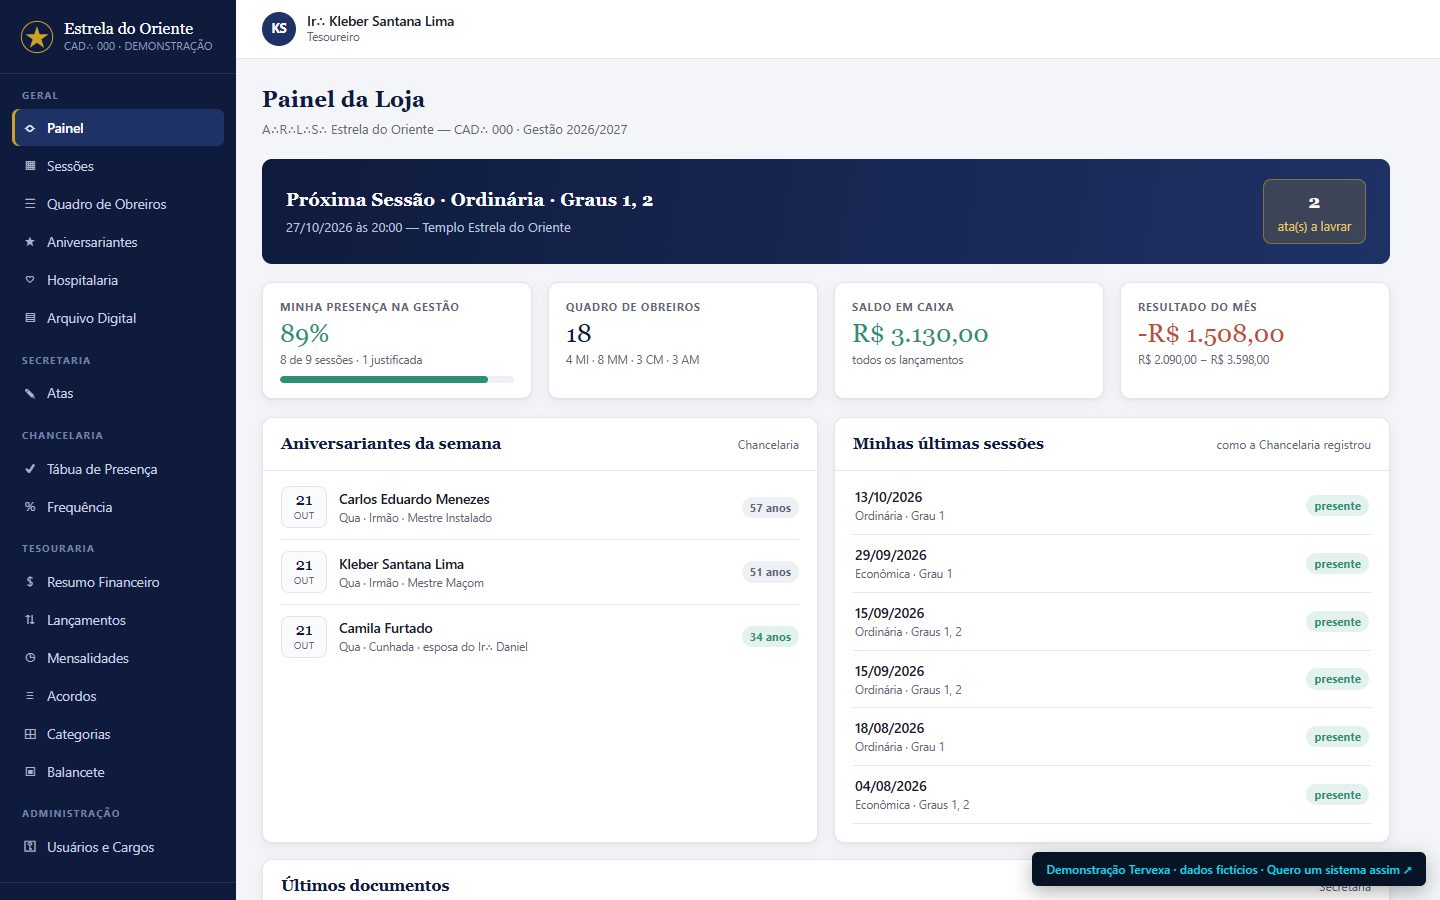Screen dimensions: 1440x900
Task: Click the Frequência percent icon
Action: tap(30, 507)
